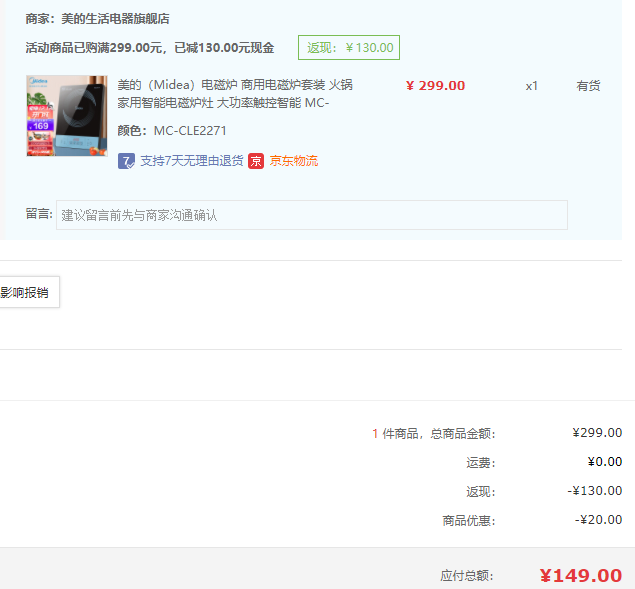Click the 商品优惠 label
The image size is (635, 589).
click(469, 521)
